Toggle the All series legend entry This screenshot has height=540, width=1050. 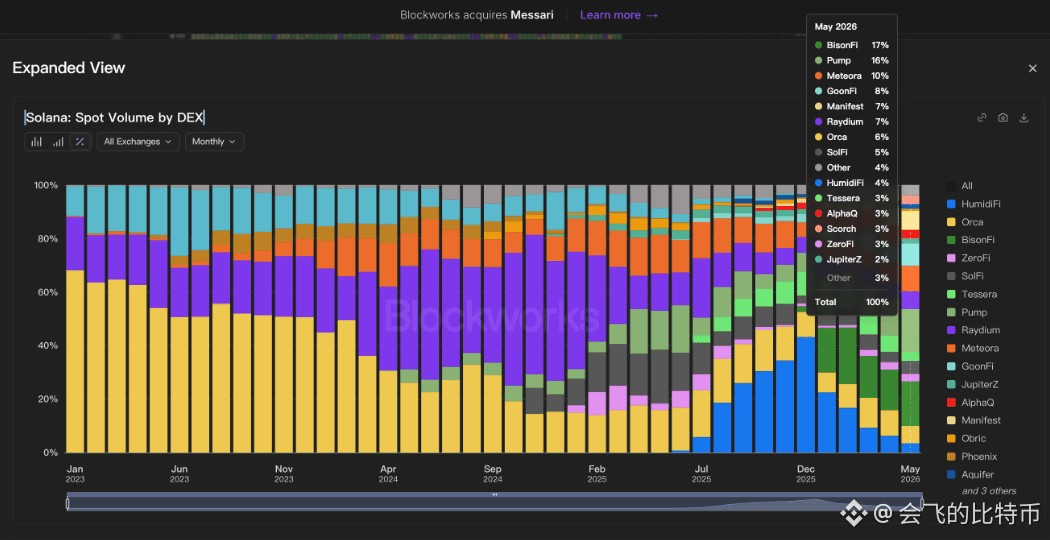pyautogui.click(x=959, y=186)
